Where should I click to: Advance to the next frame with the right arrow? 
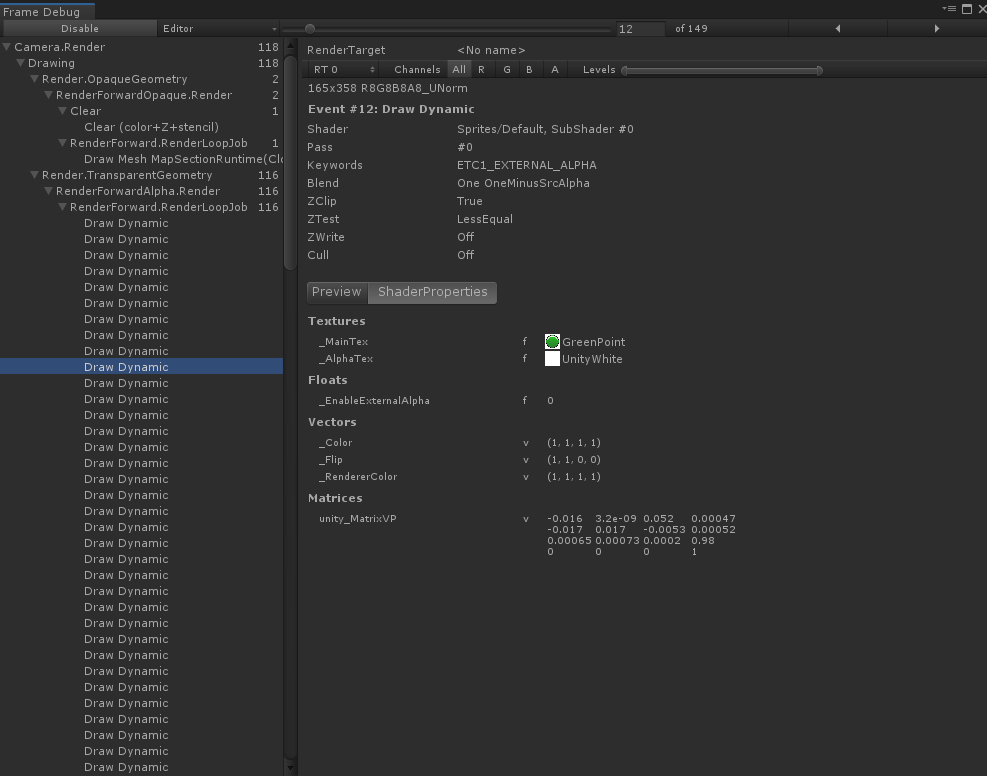[935, 28]
